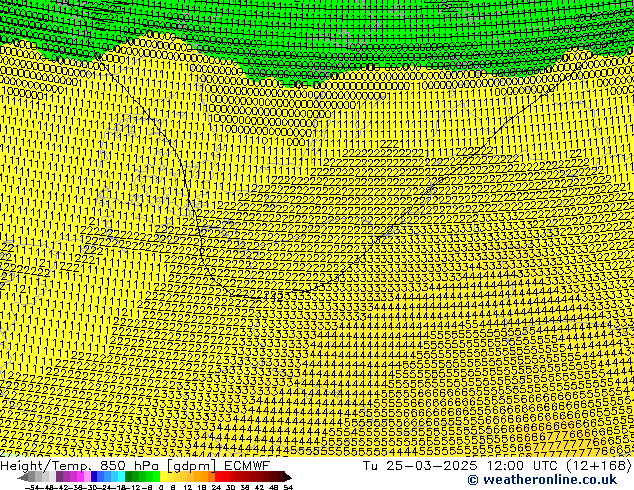This screenshot has height=490, width=634.
Task: Click the '24' label under the color scale
Action: [216, 488]
